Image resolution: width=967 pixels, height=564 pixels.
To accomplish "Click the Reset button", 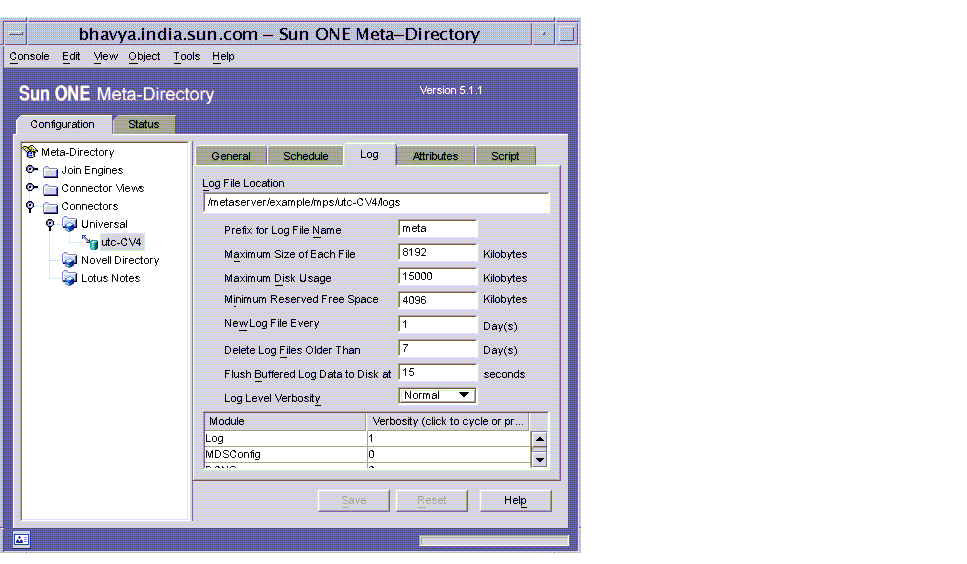I will [432, 500].
